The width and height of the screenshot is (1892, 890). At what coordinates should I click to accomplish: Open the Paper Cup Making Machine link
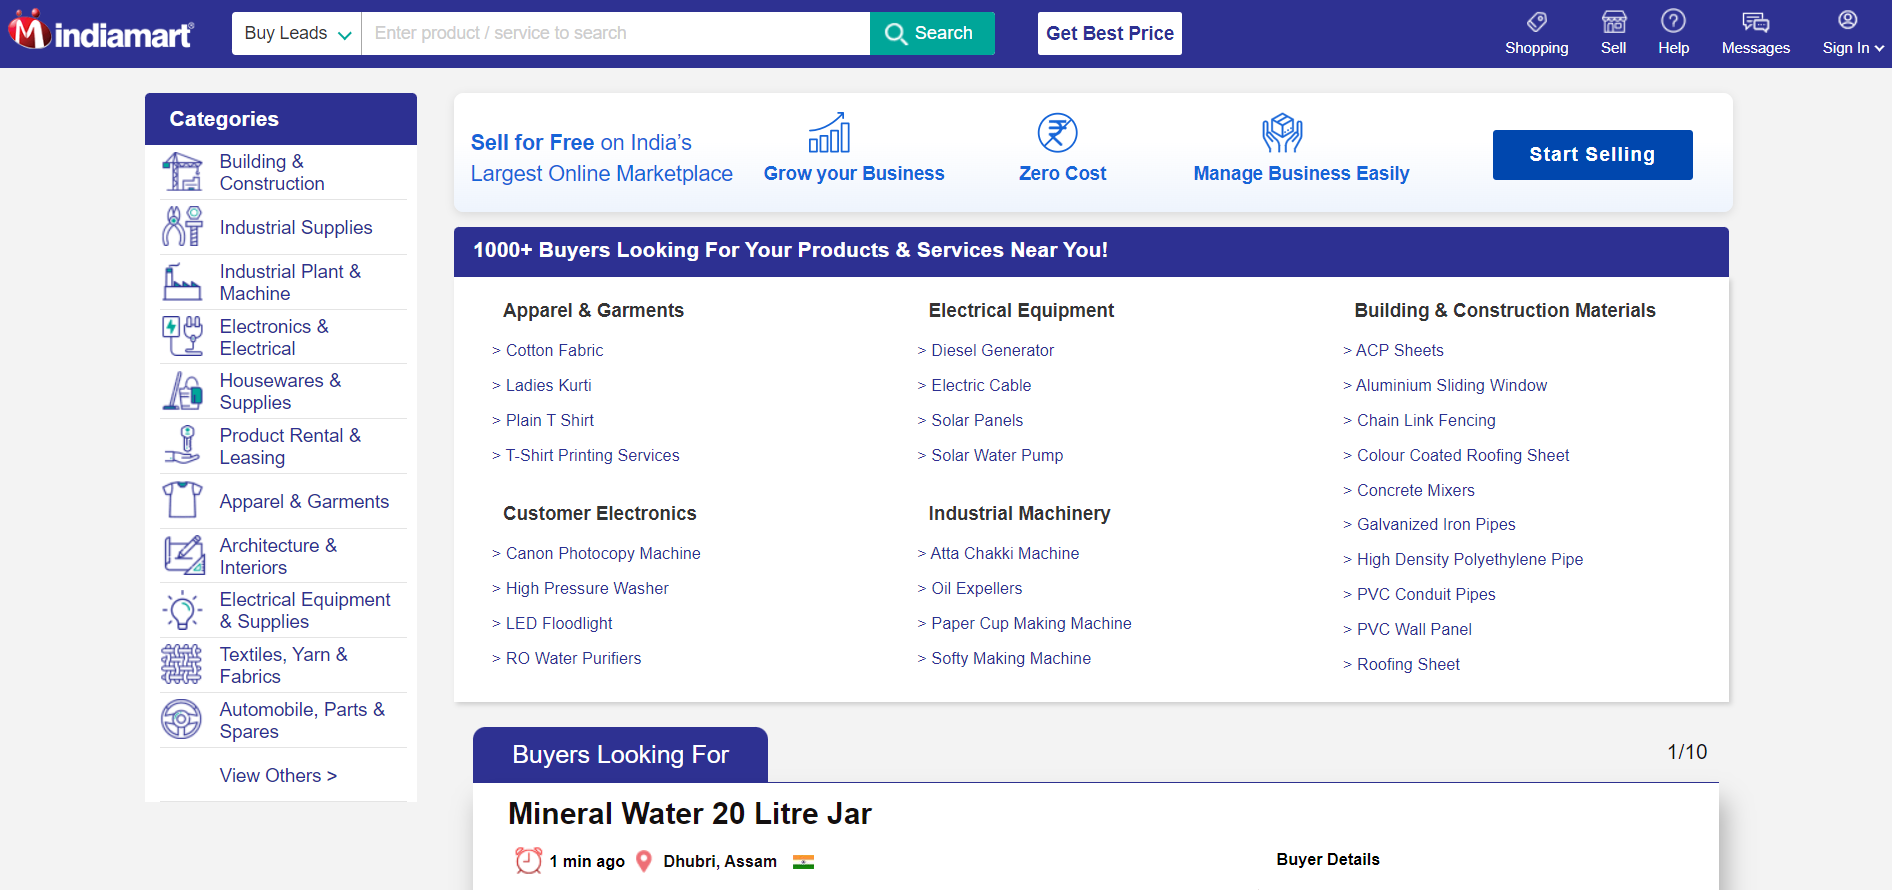(x=1031, y=623)
